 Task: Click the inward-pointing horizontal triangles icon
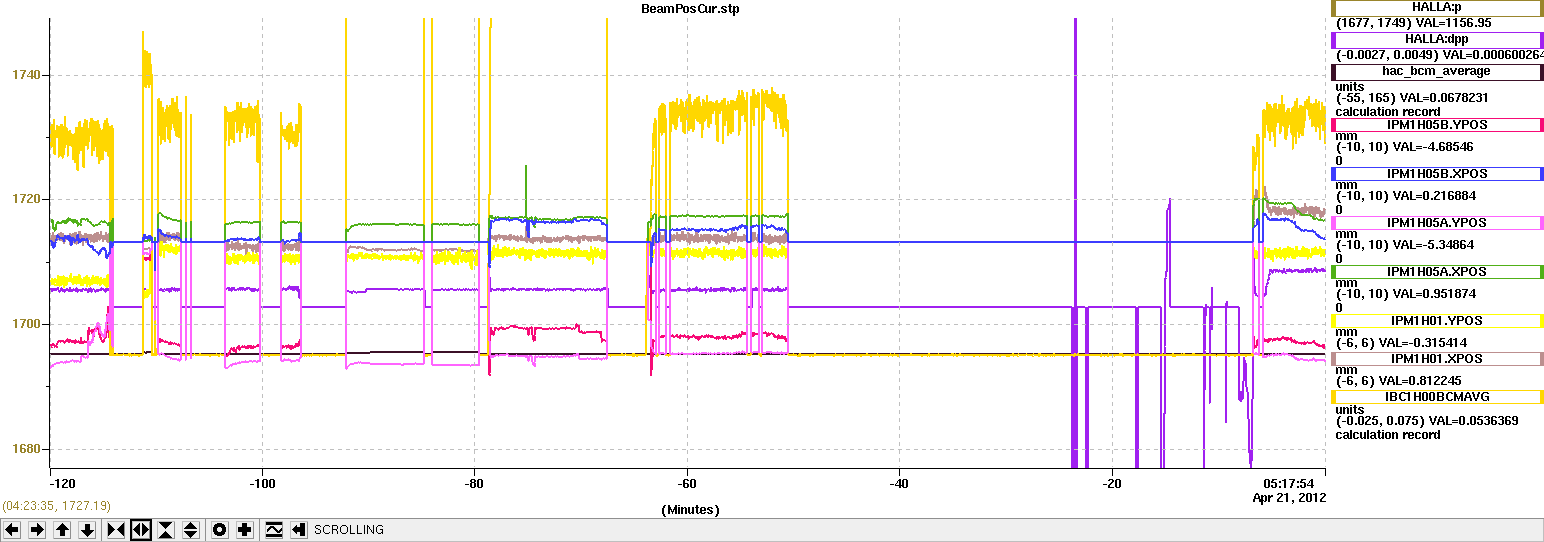[116, 530]
